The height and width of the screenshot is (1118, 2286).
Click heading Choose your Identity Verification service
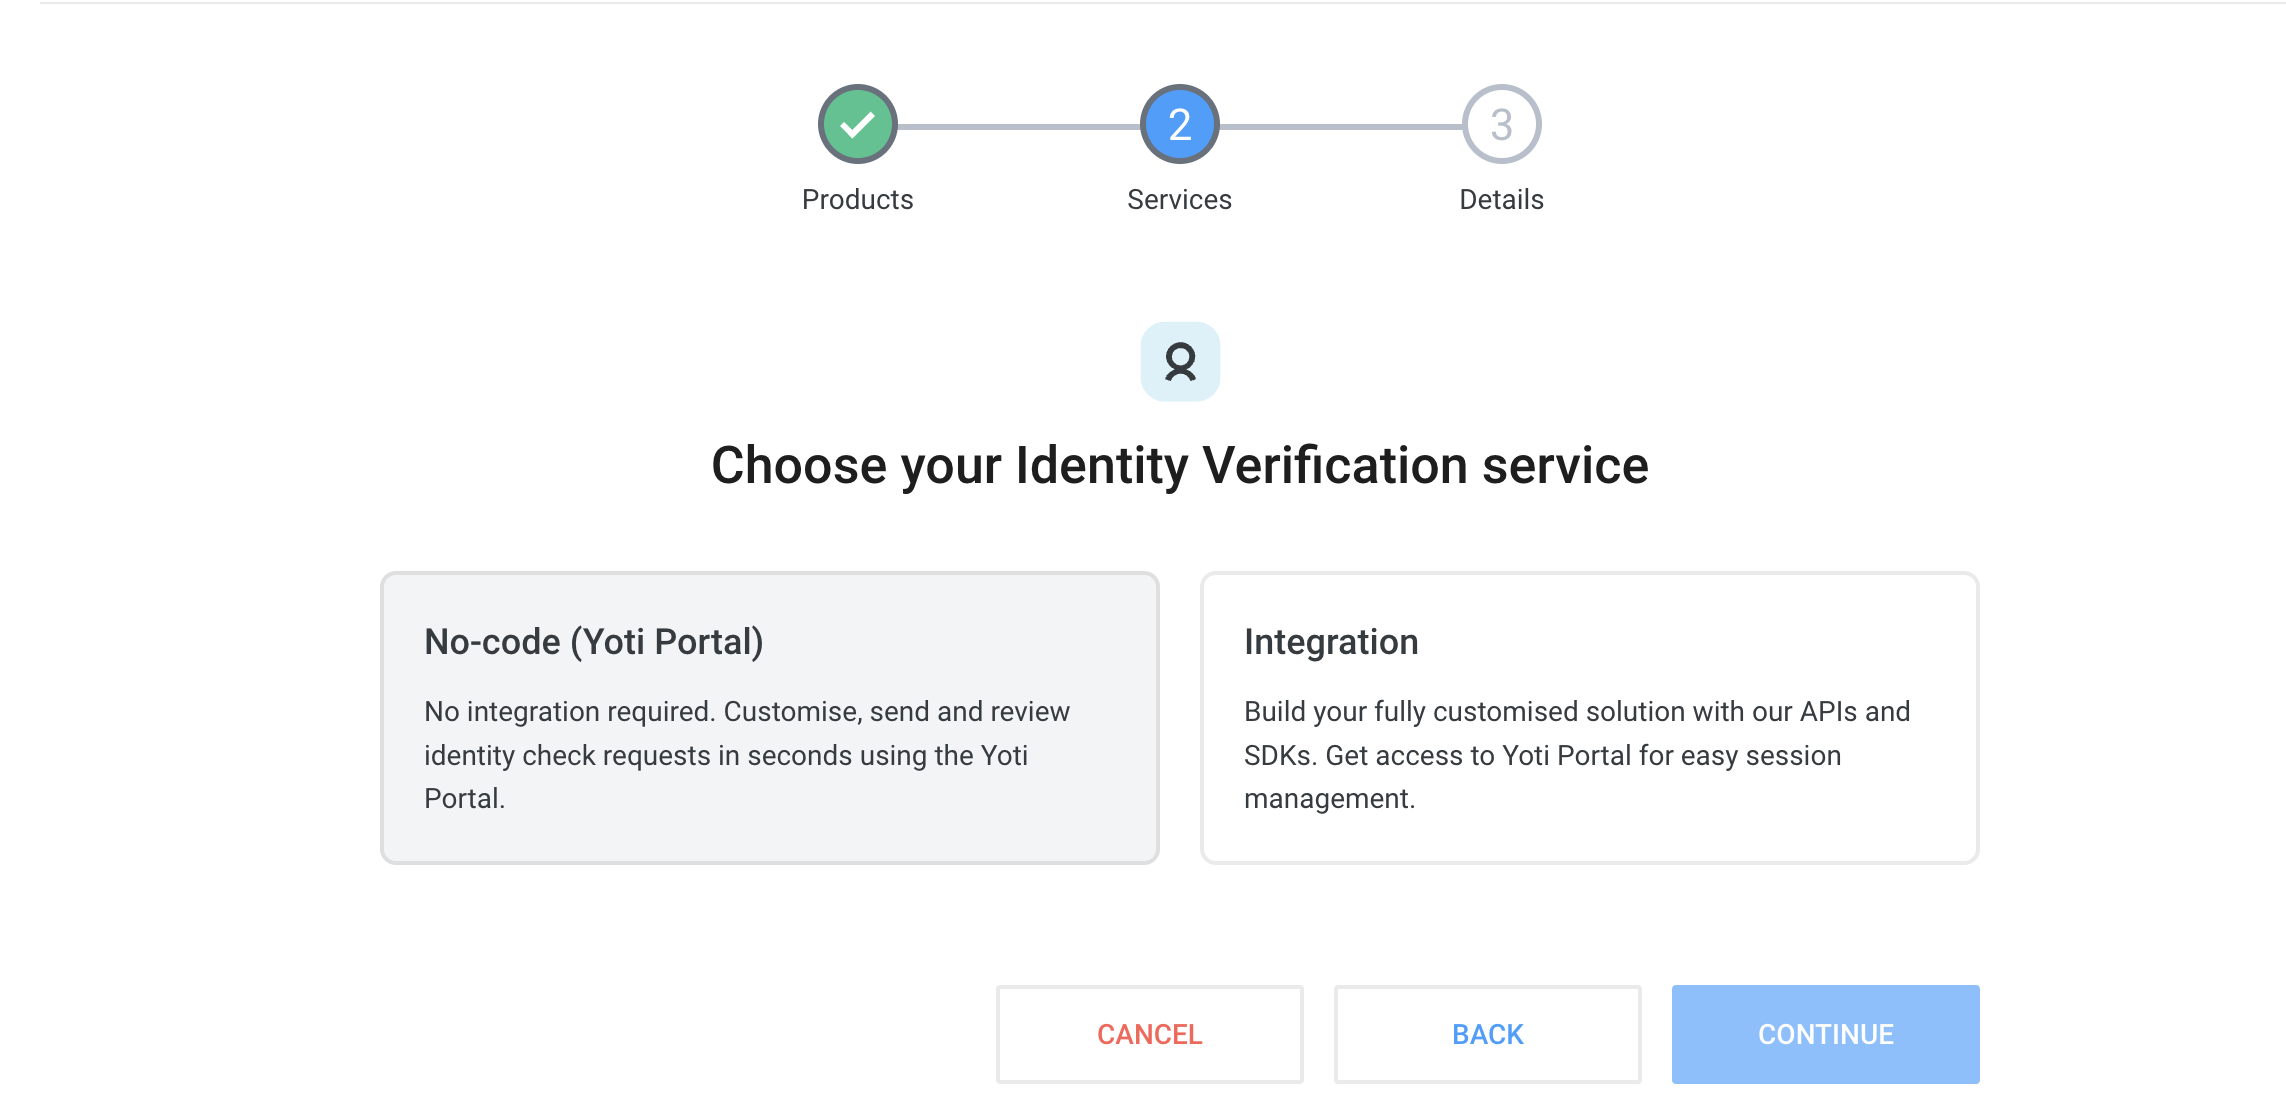click(x=1180, y=466)
